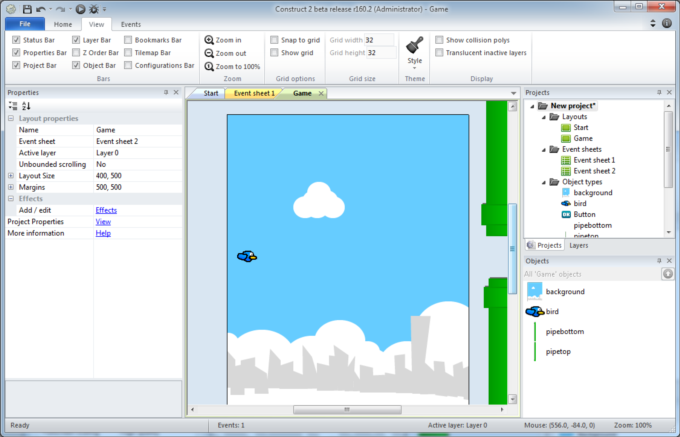This screenshot has height=437, width=680.
Task: Toggle the Layer Bar checkbox
Action: coord(76,40)
